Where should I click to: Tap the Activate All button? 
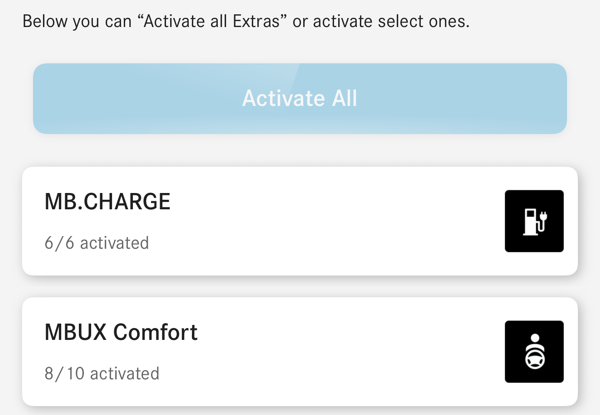299,98
